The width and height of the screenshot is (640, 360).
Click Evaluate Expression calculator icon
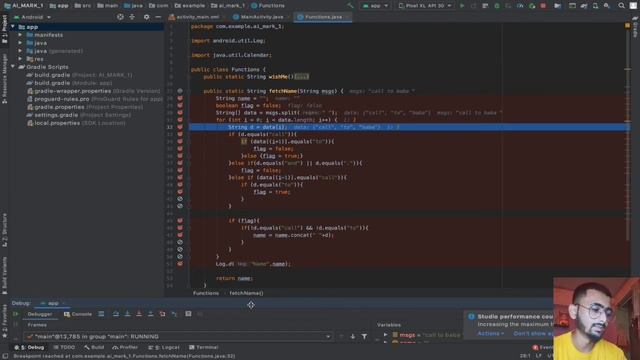click(x=188, y=314)
